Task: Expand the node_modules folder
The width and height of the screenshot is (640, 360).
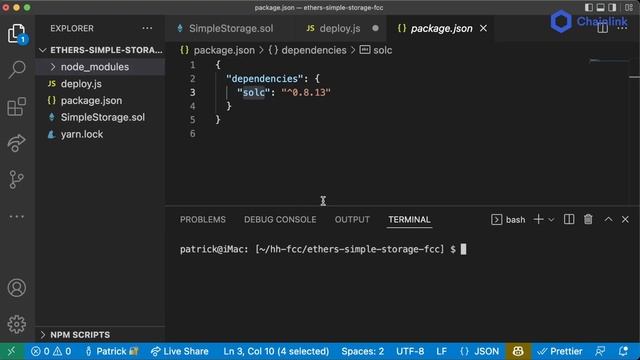Action: [100, 67]
